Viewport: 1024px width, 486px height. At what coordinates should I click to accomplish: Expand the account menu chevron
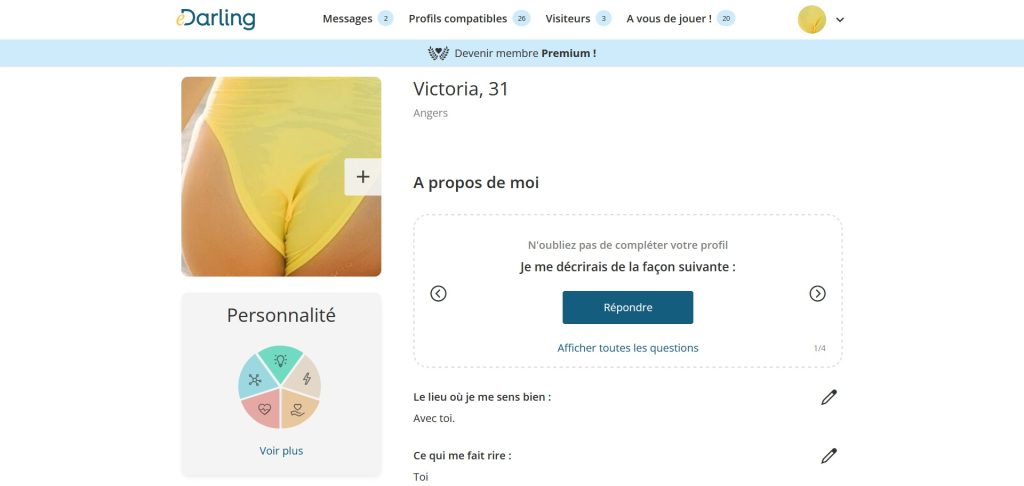click(840, 20)
